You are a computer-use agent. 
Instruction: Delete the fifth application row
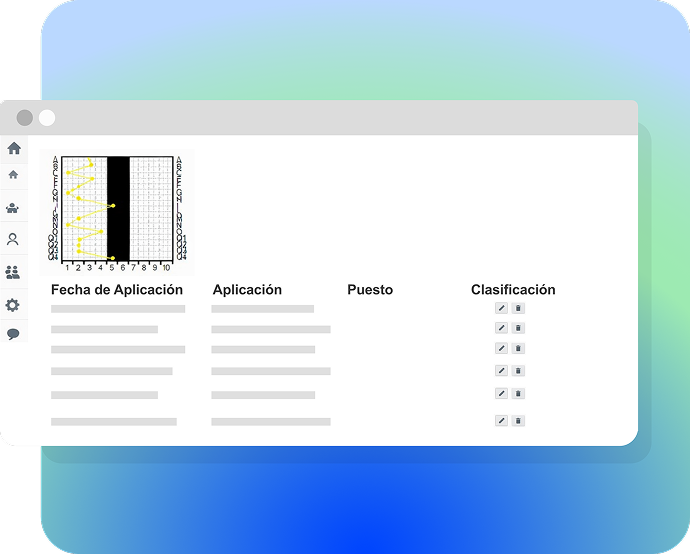point(518,393)
